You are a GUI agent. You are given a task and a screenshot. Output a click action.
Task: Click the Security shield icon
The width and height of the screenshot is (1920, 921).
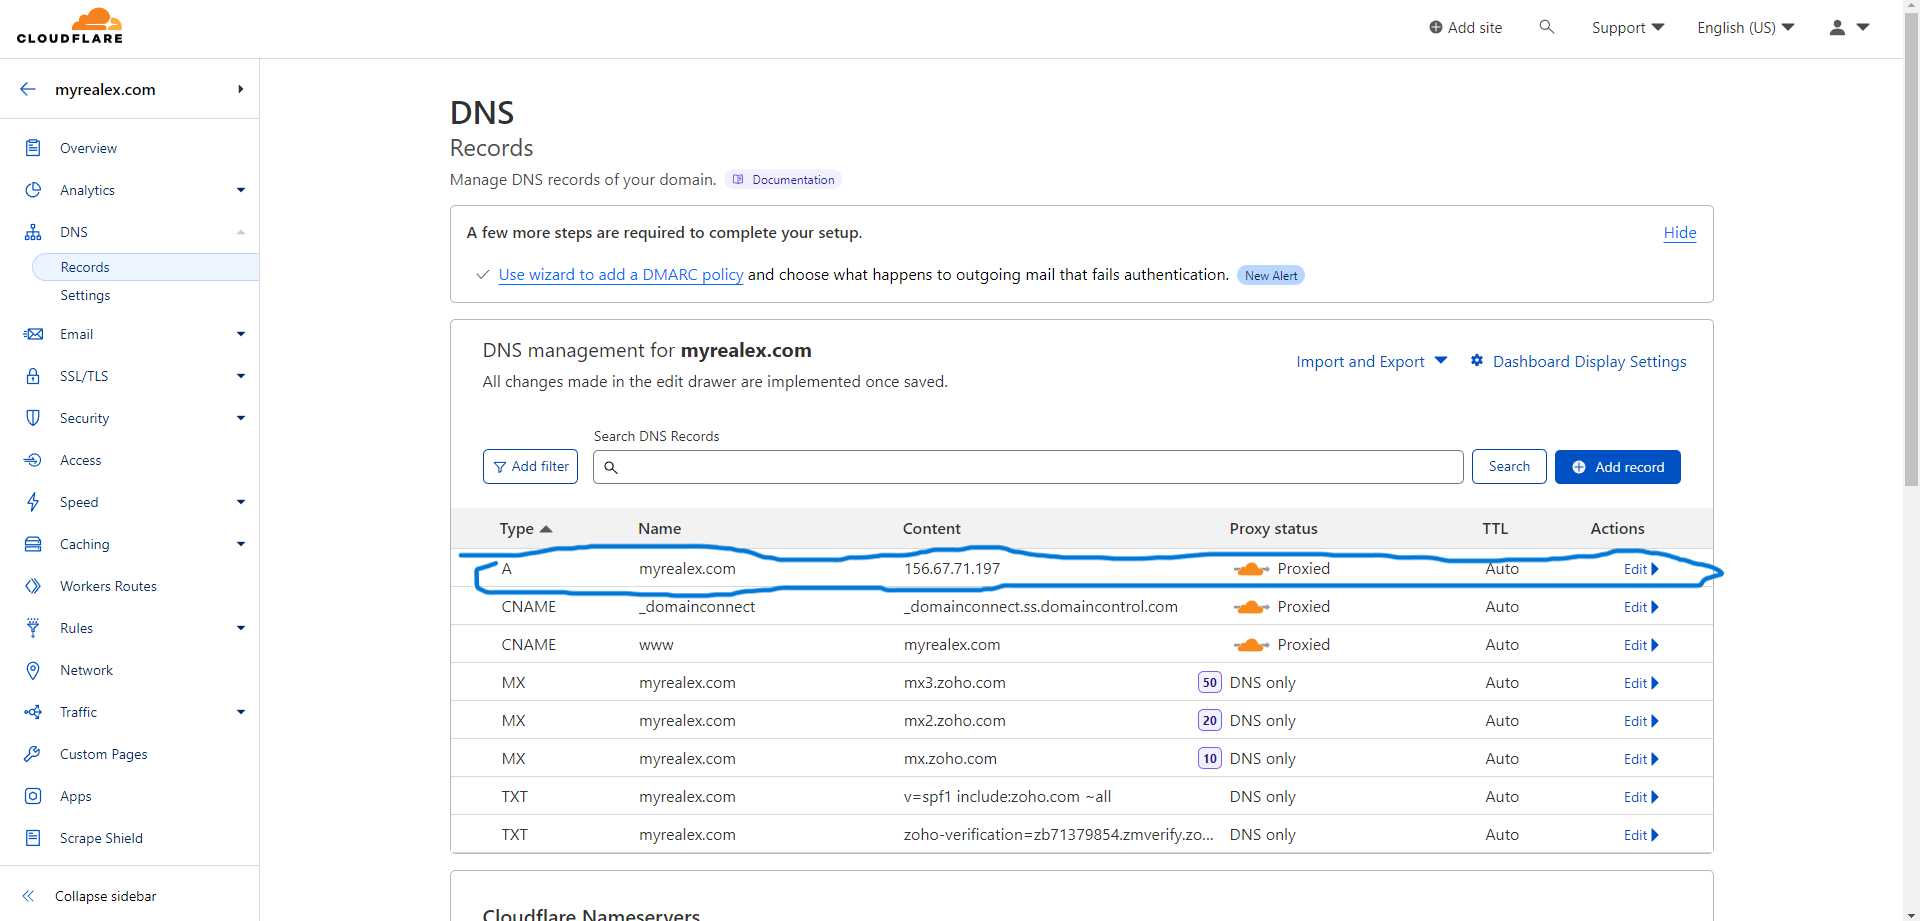coord(33,418)
